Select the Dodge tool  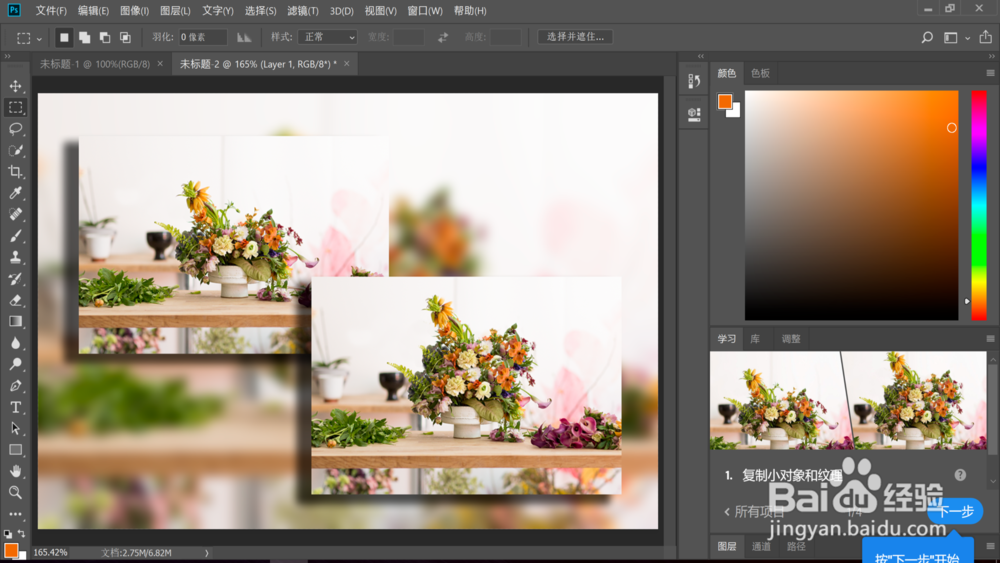pos(15,364)
